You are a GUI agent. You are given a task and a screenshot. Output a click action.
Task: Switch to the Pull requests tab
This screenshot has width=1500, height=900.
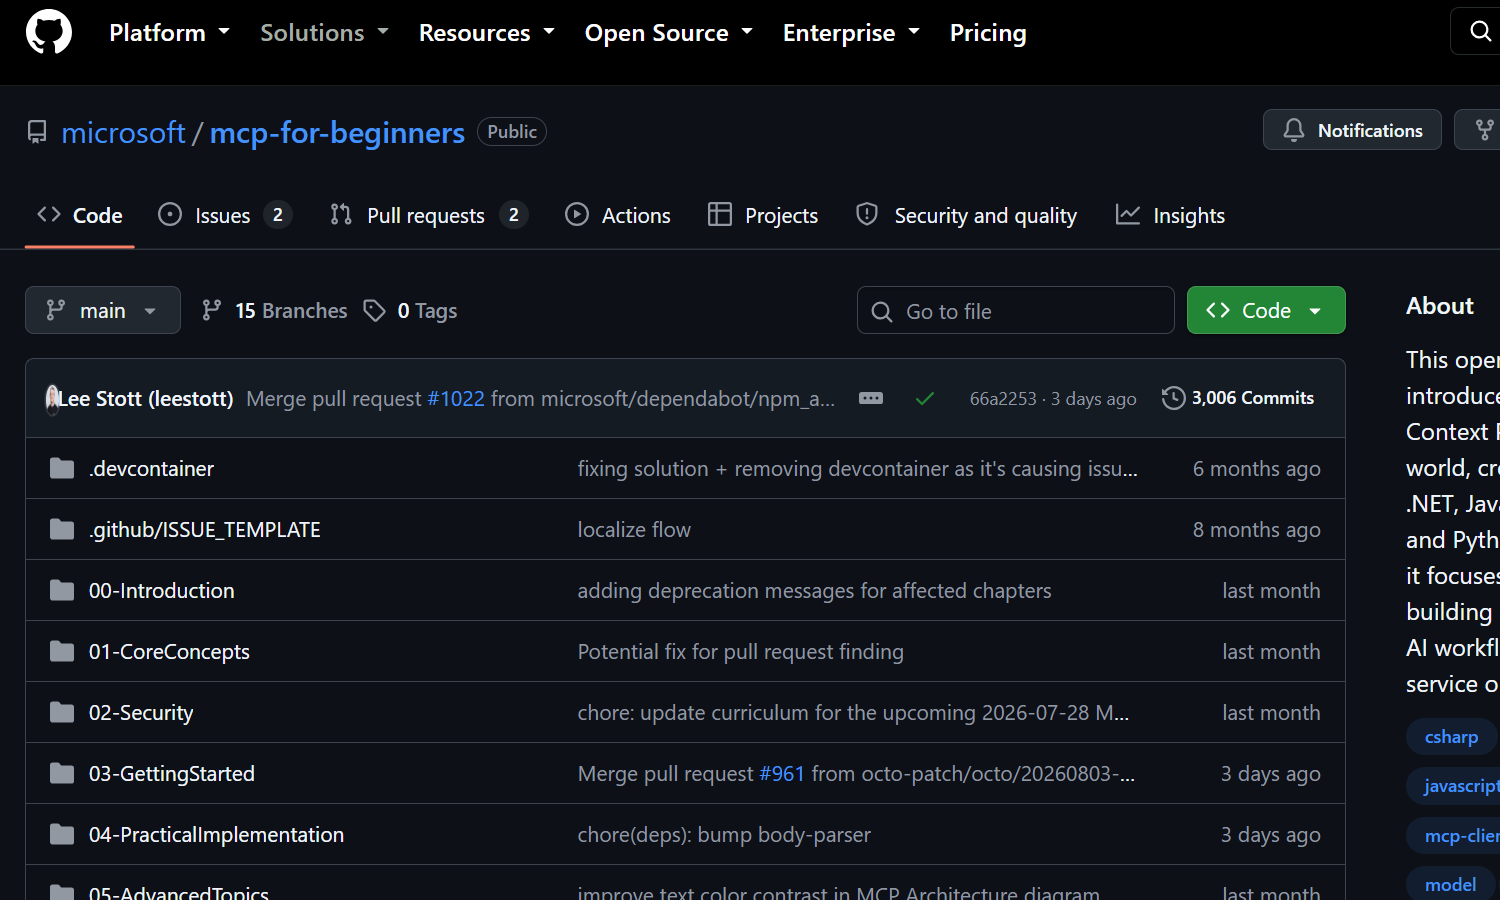[428, 215]
